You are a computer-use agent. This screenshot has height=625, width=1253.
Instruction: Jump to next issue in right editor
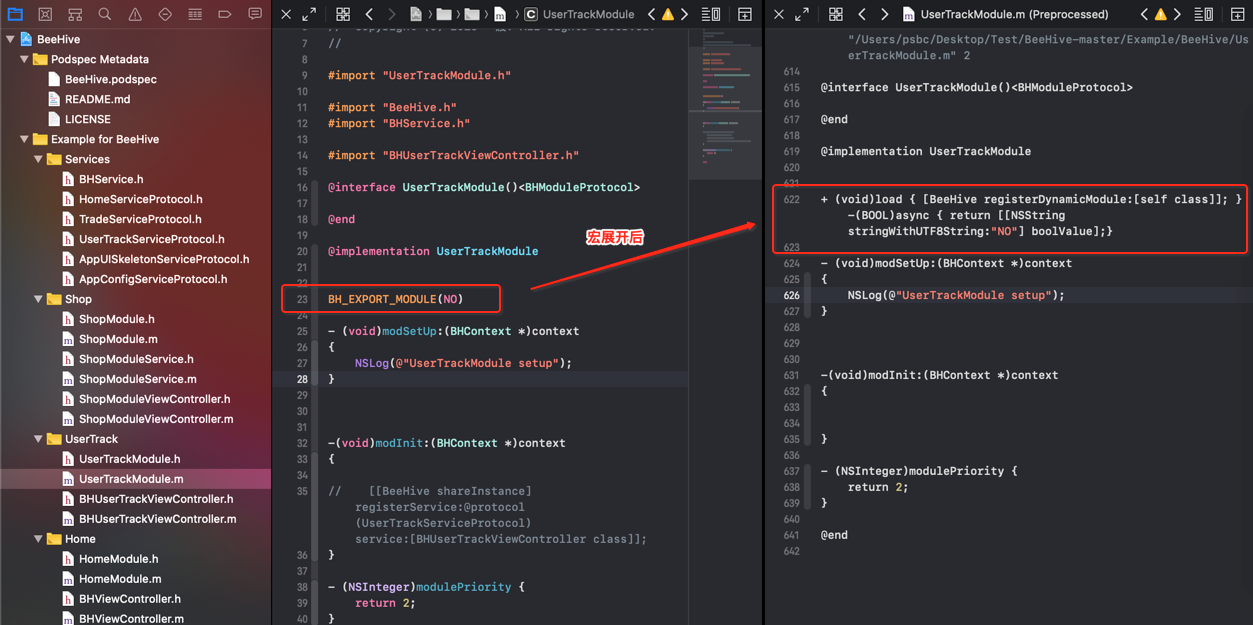pyautogui.click(x=1177, y=14)
